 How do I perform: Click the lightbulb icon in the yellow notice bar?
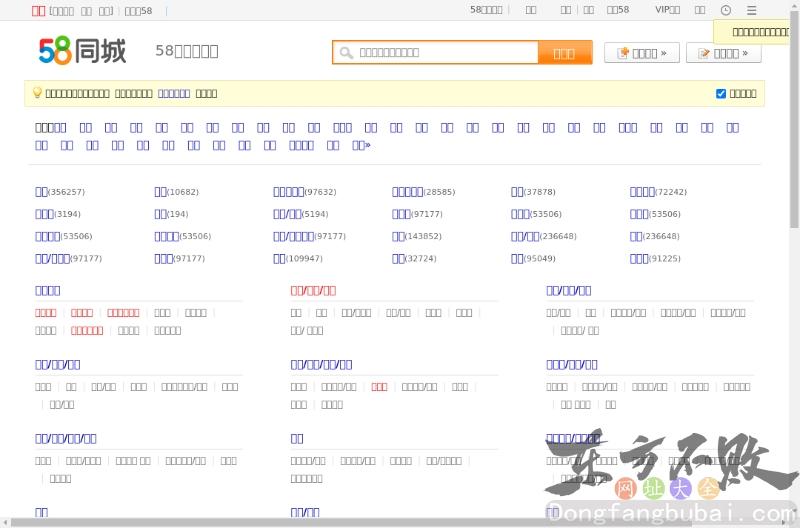click(37, 93)
